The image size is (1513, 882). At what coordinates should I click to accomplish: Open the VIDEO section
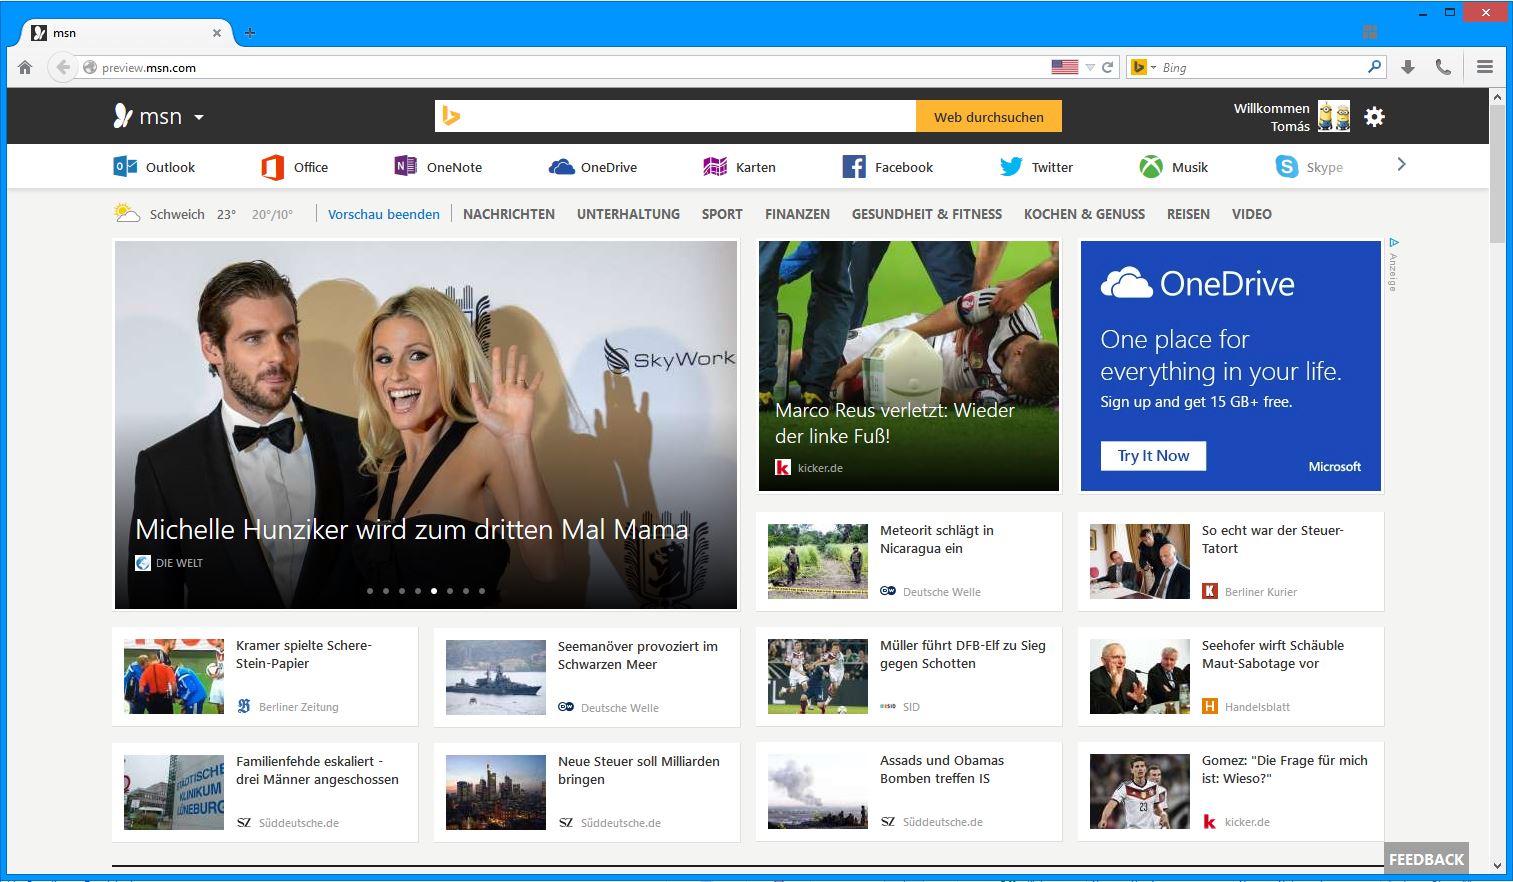(x=1252, y=214)
